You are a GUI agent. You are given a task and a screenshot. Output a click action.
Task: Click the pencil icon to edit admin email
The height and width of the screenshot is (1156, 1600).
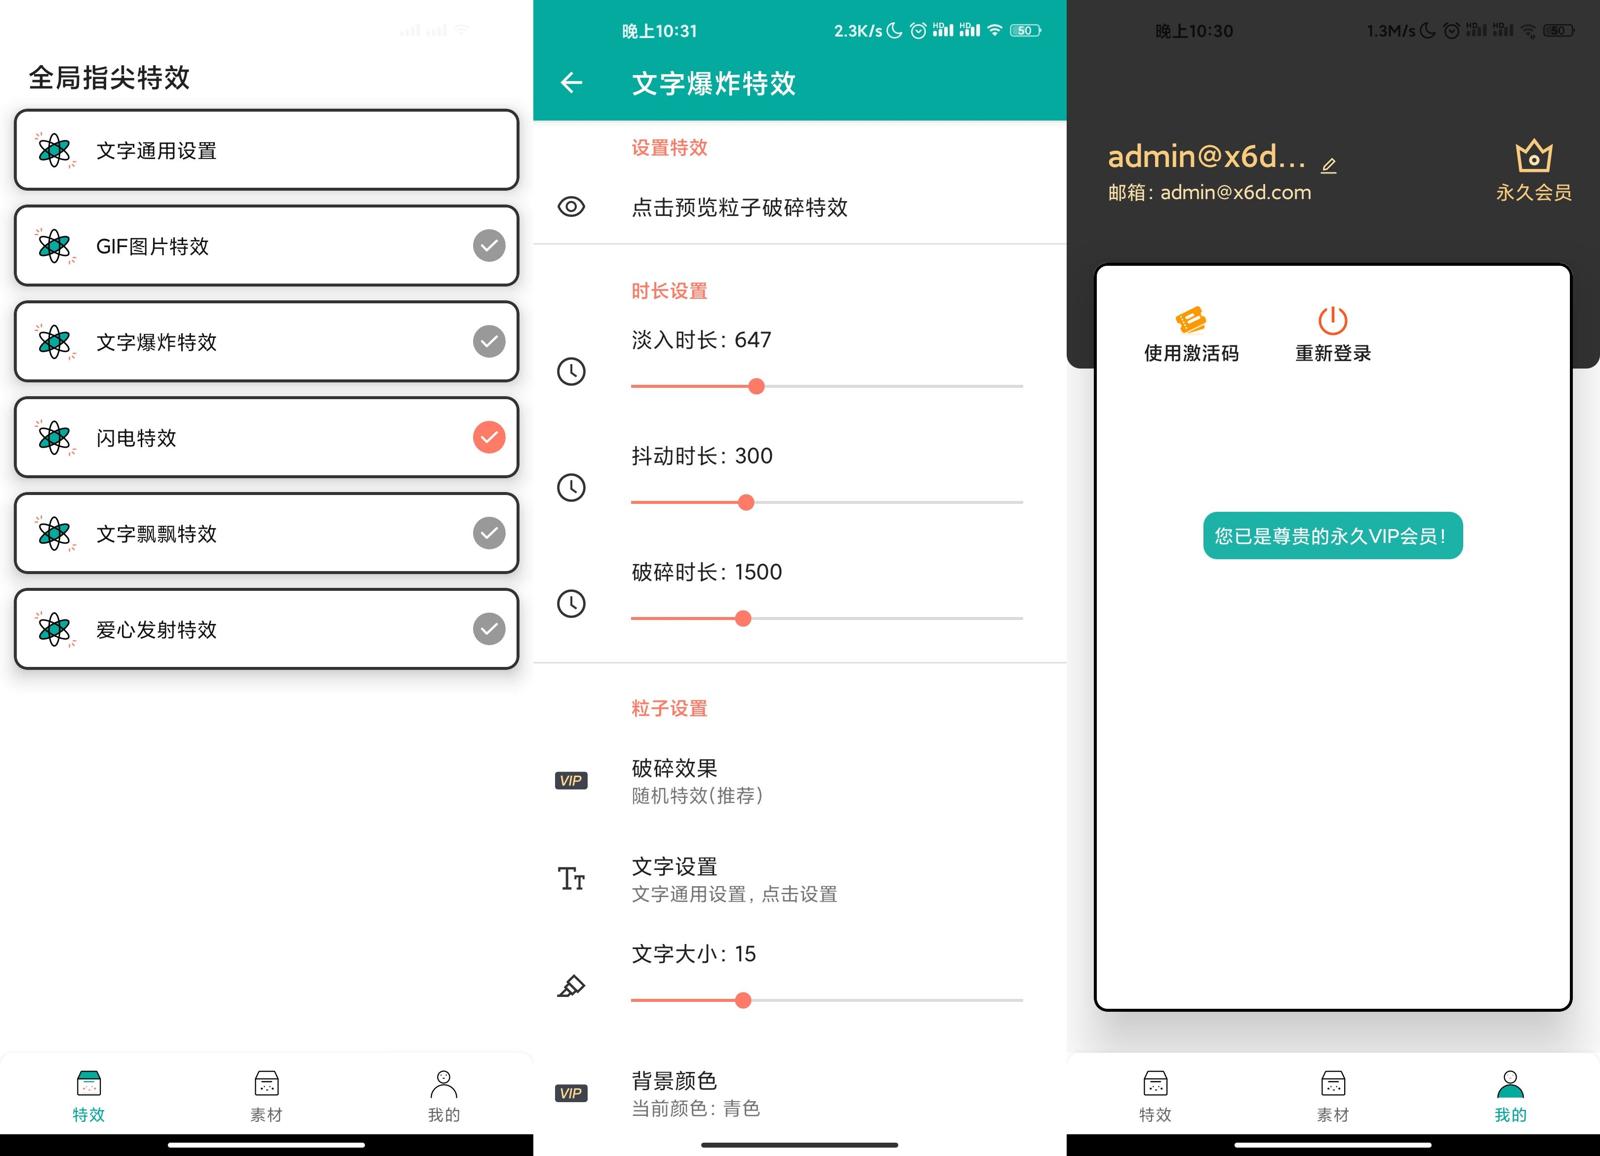click(x=1329, y=164)
